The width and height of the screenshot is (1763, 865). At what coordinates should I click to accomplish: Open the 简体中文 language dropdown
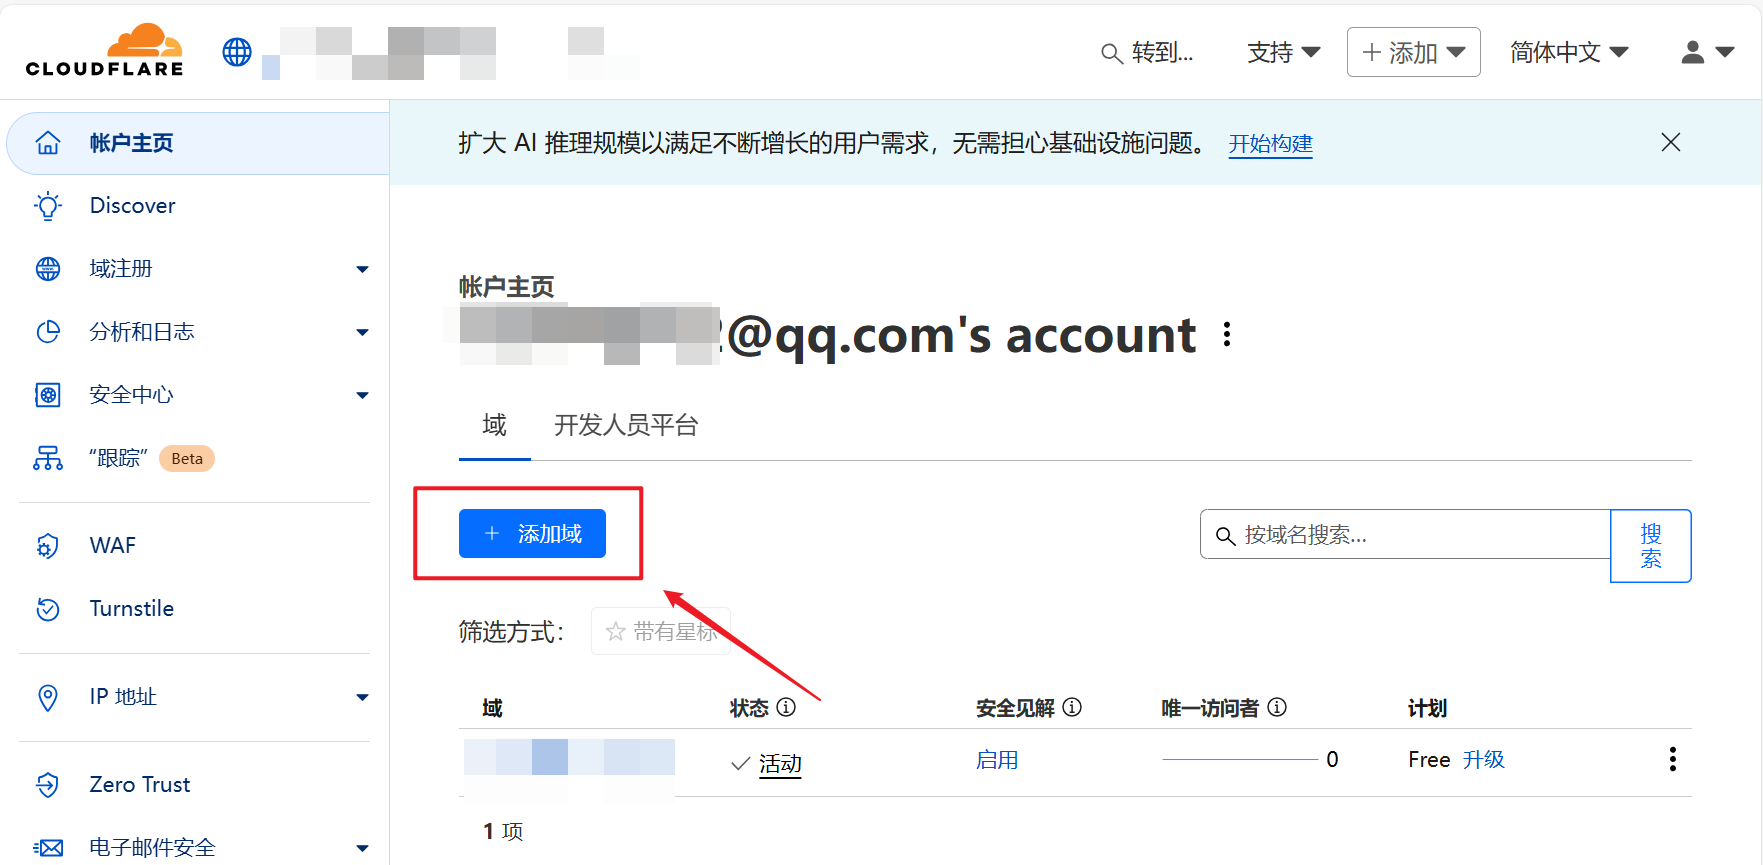[x=1569, y=52]
